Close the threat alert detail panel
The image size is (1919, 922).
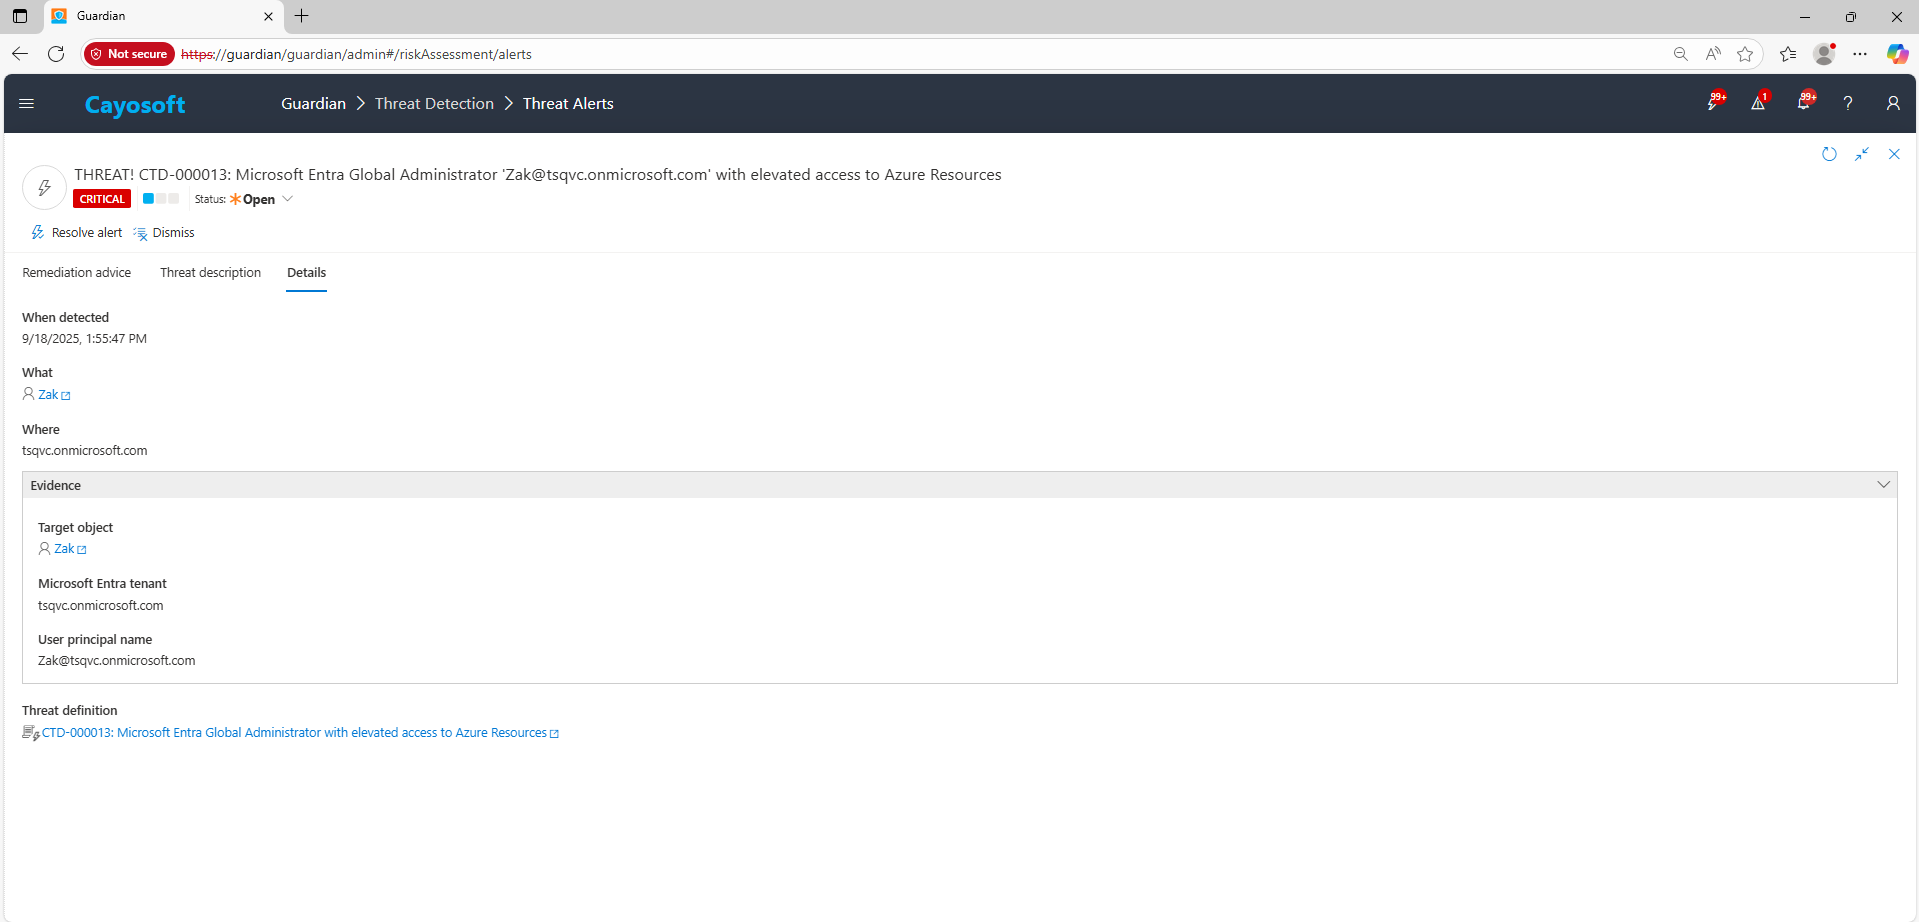1894,154
